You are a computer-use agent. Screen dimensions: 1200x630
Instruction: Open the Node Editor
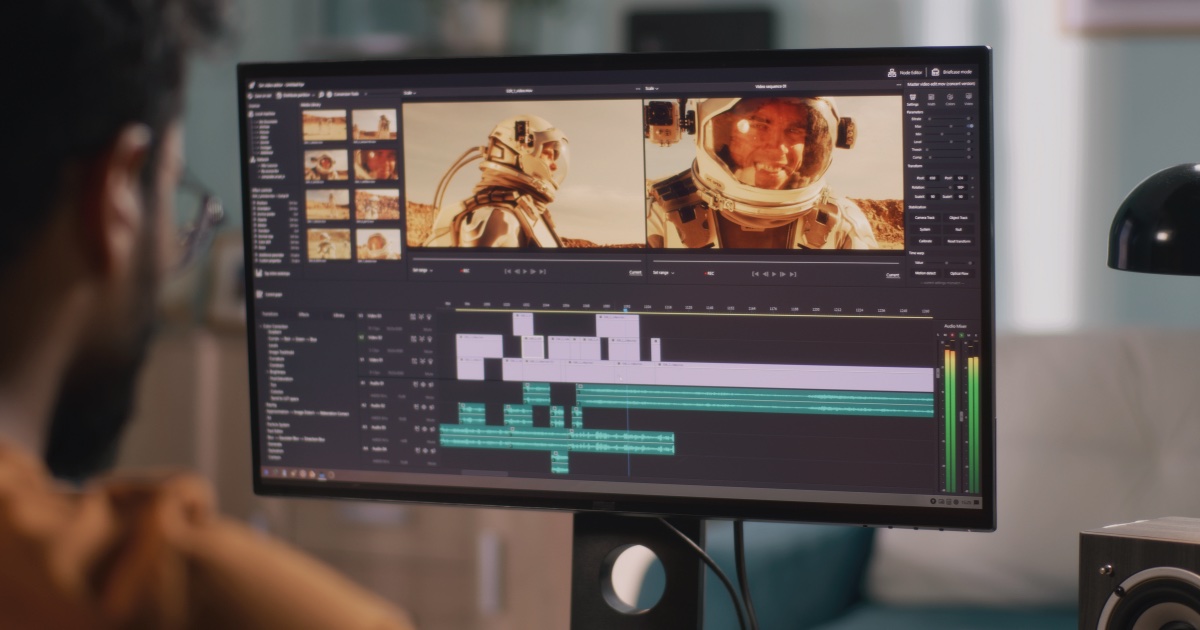click(x=905, y=73)
